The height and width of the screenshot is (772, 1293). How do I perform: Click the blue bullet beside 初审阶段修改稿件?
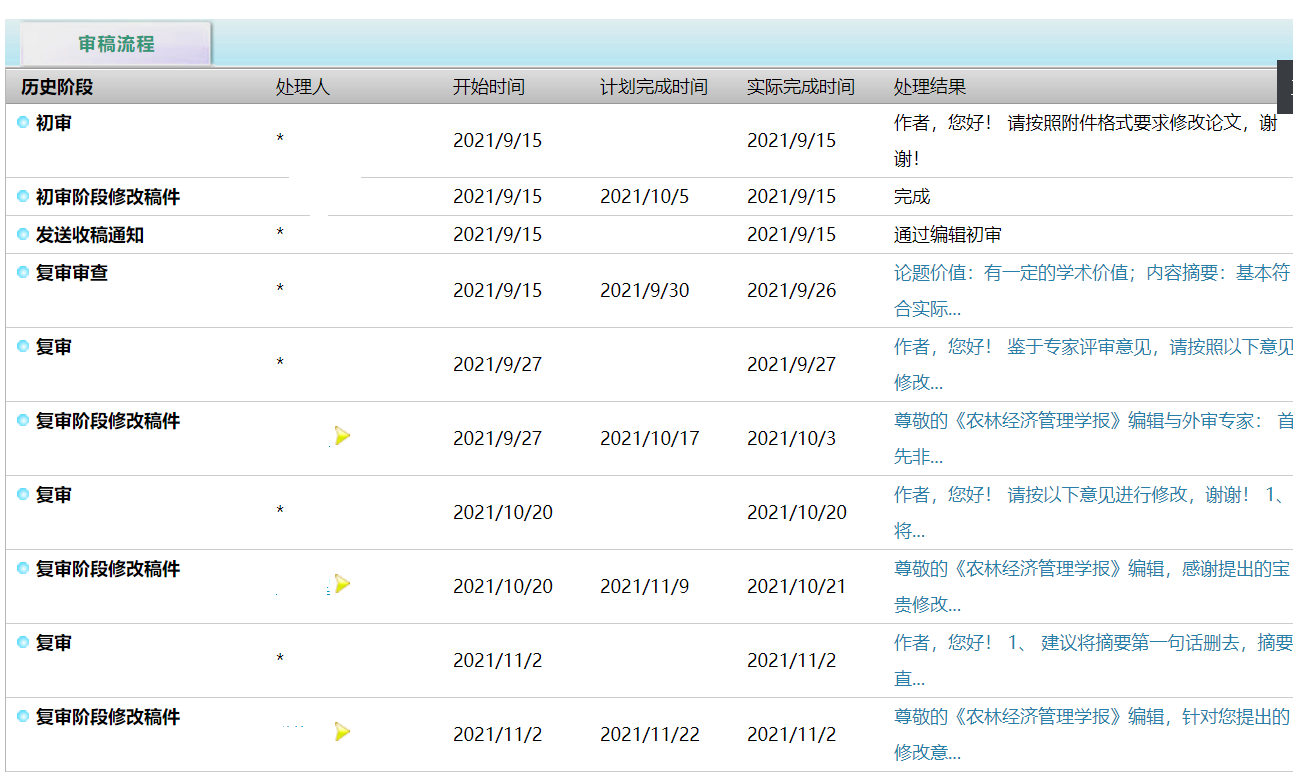point(23,196)
